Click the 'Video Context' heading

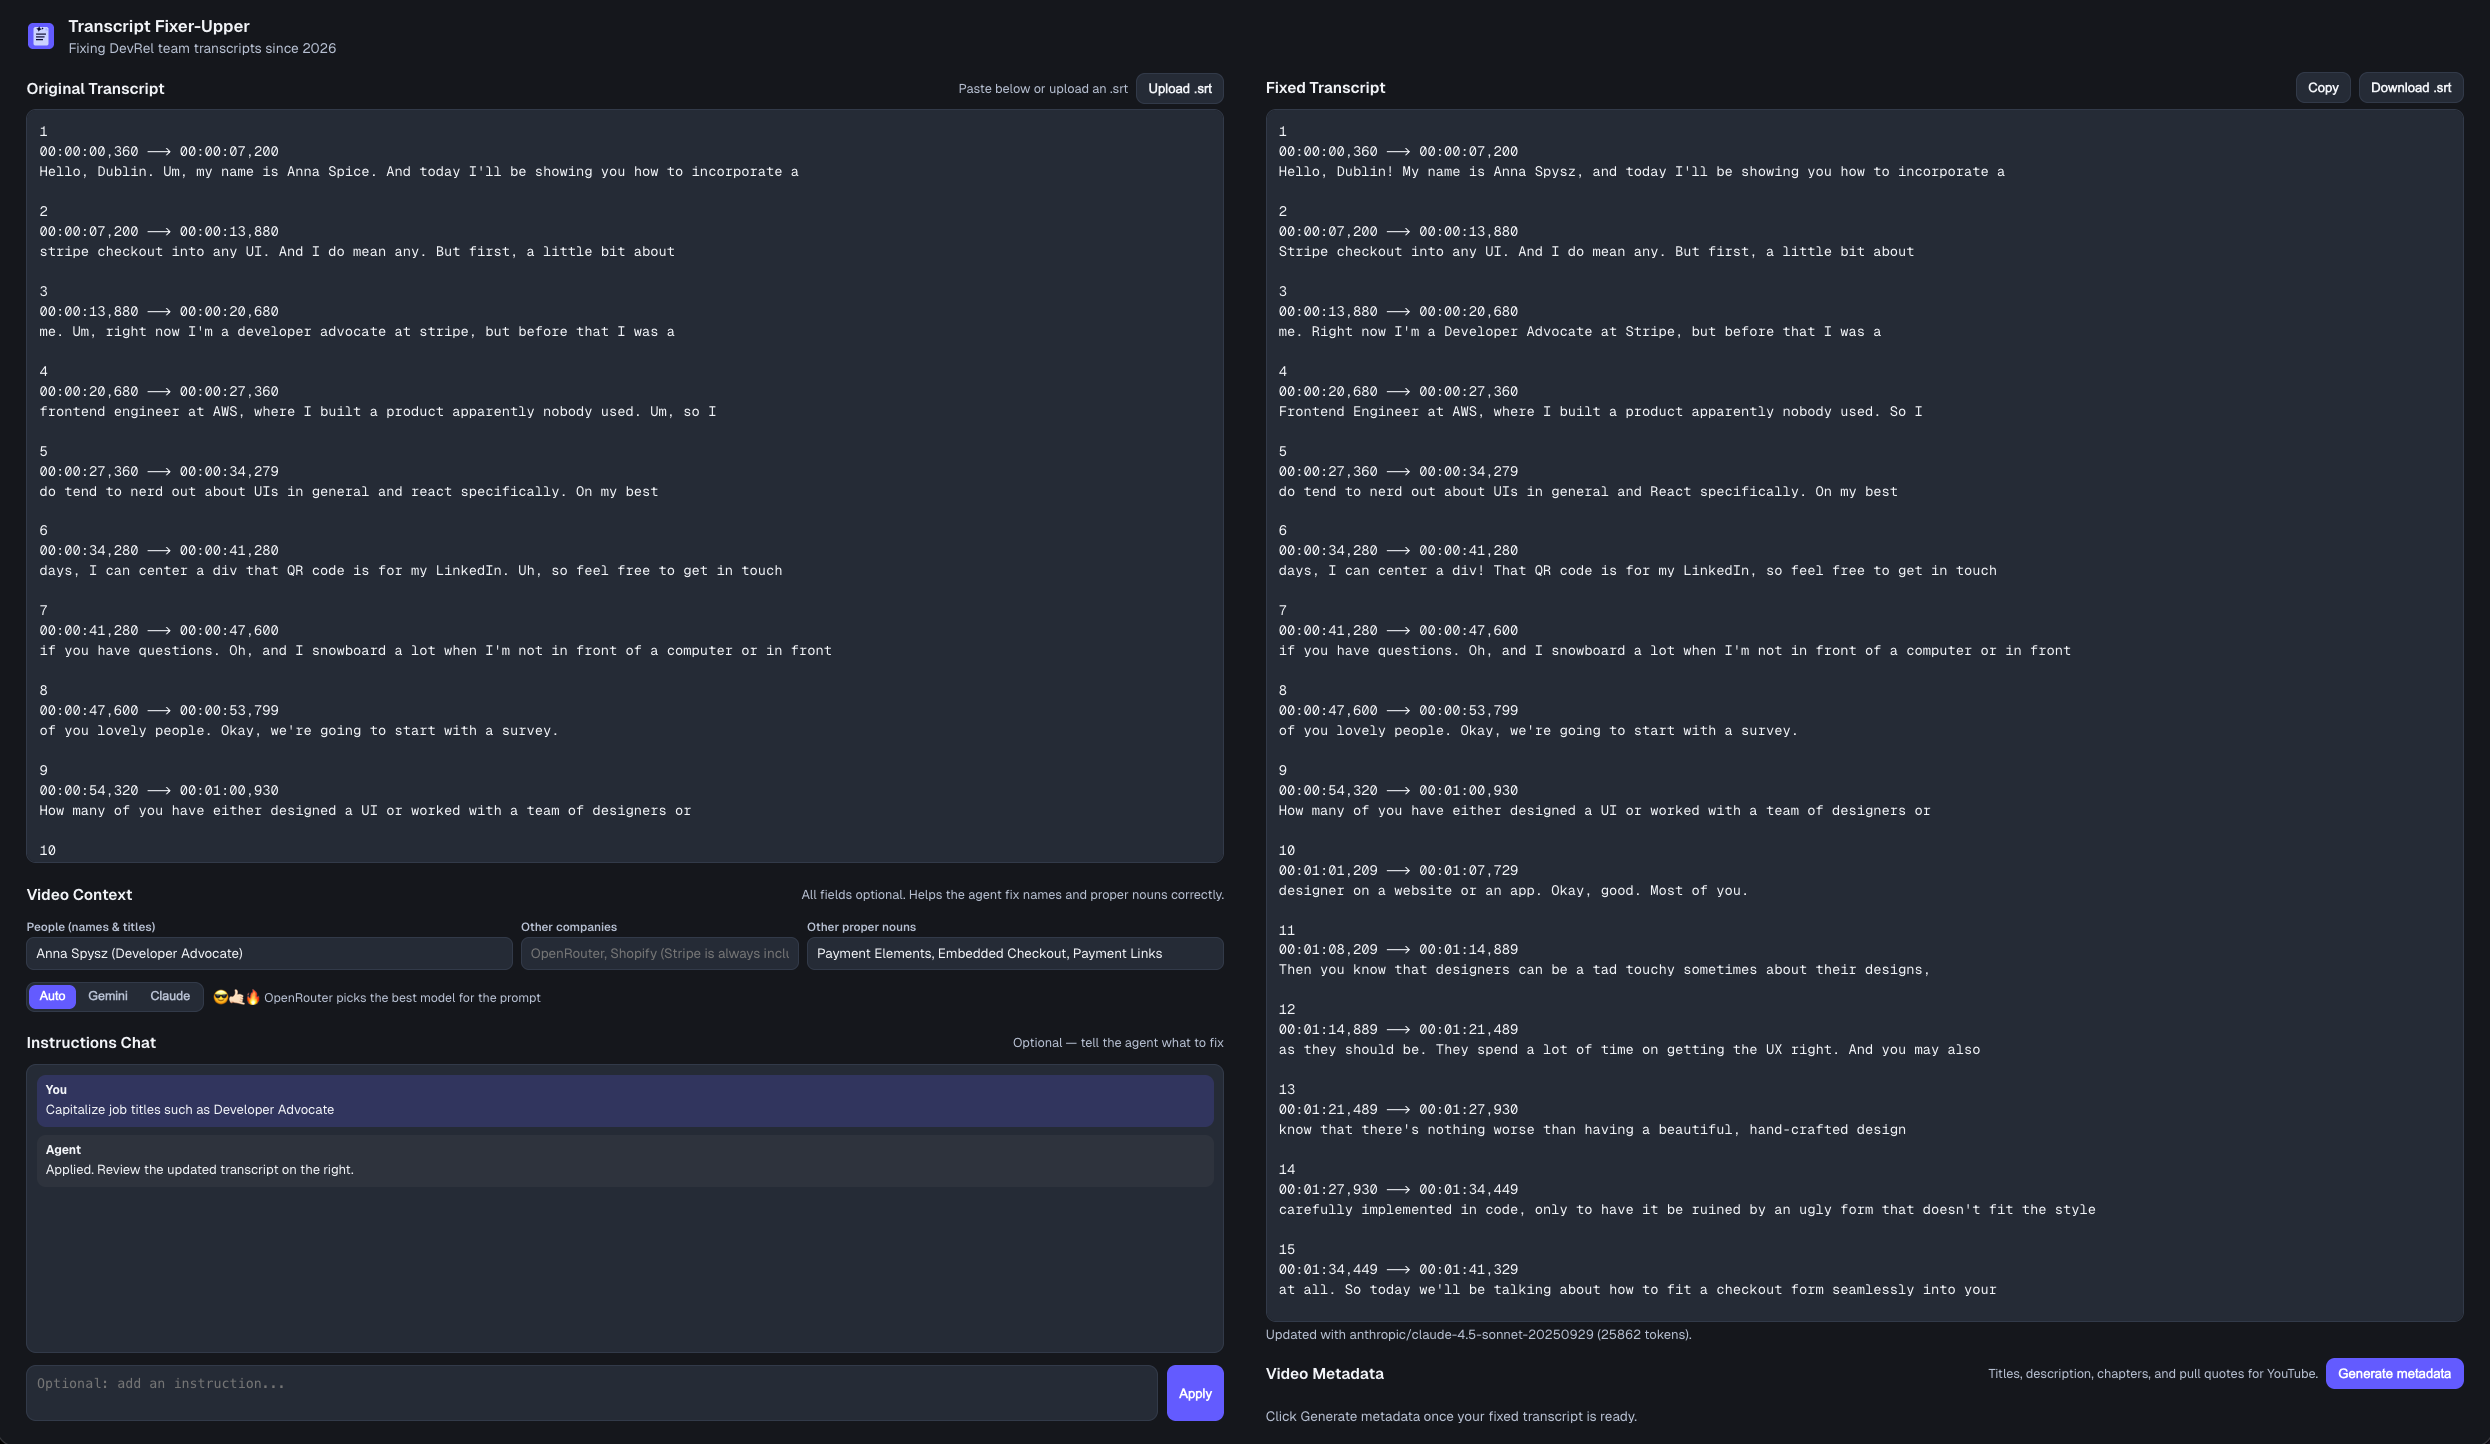(x=79, y=894)
